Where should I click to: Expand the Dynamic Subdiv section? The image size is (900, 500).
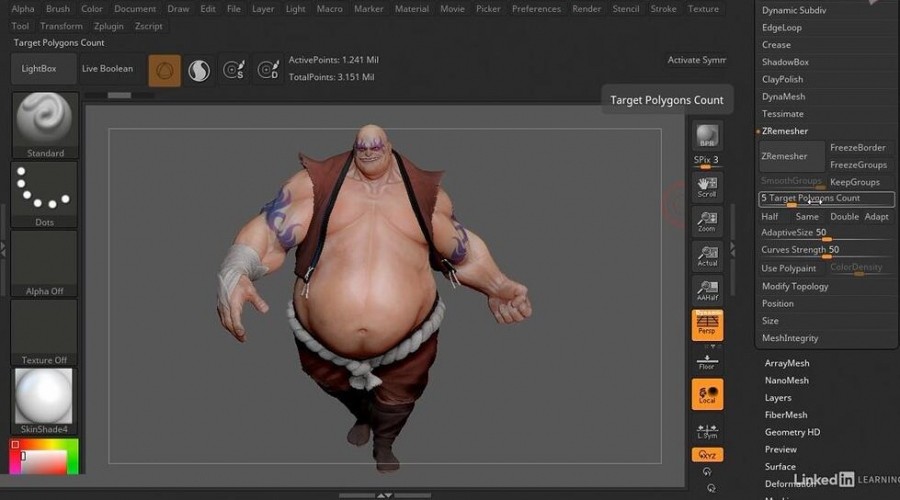tap(794, 10)
